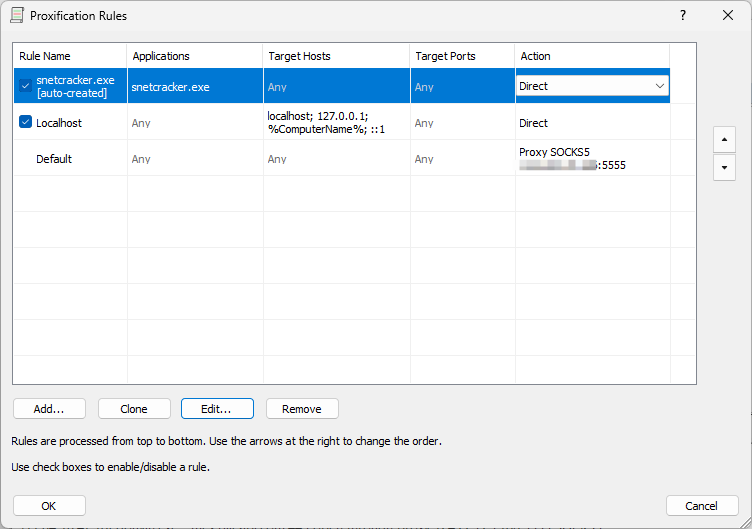Click the Target Hosts column header
Screen dimensions: 752x529
(x=336, y=56)
